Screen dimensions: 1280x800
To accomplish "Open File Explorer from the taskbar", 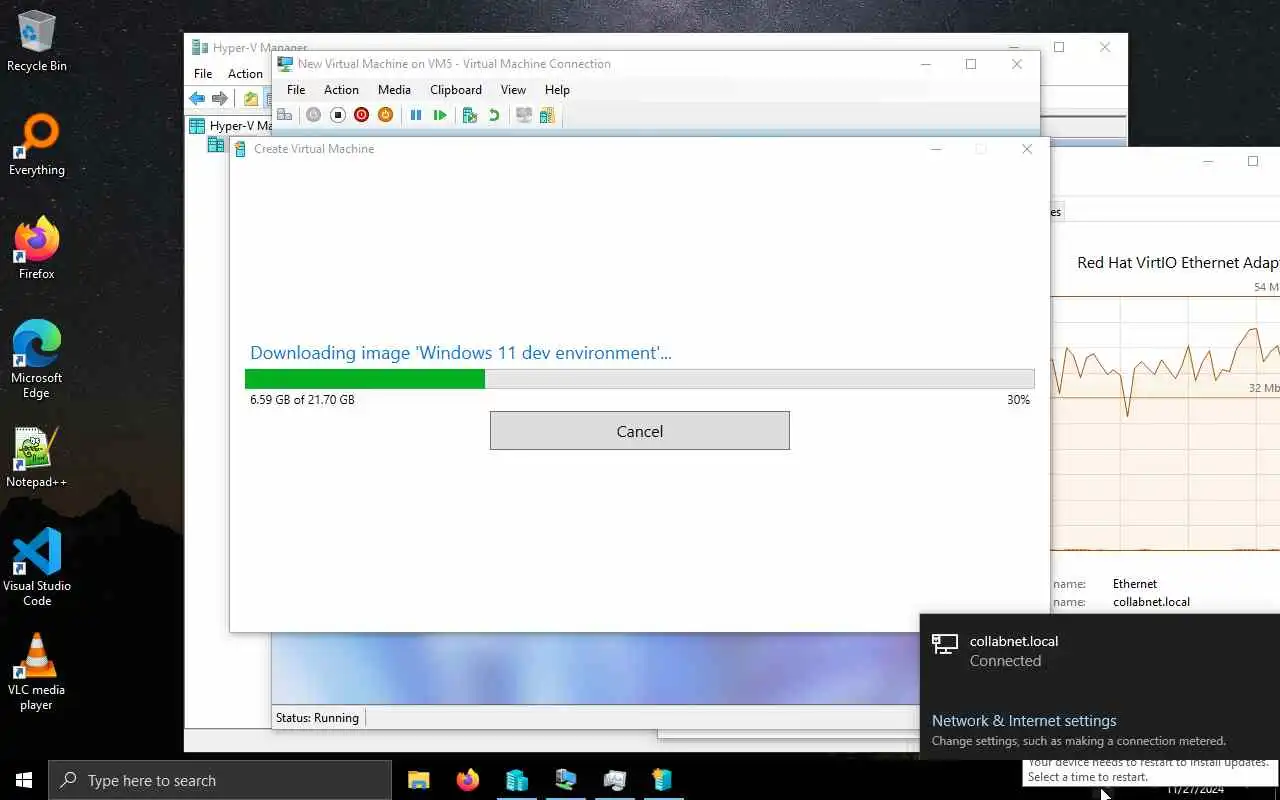I will tap(418, 780).
